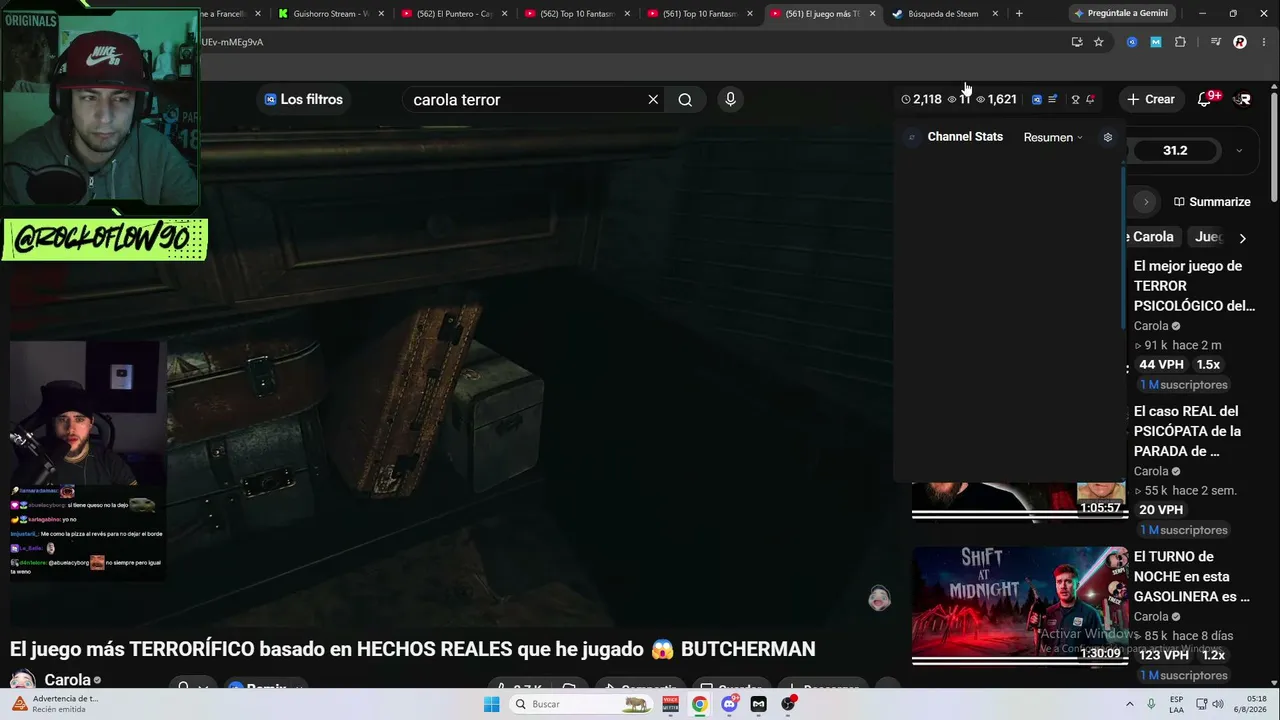Click Pregúntale a Gemini button
The height and width of the screenshot is (720, 1280).
[x=1120, y=13]
